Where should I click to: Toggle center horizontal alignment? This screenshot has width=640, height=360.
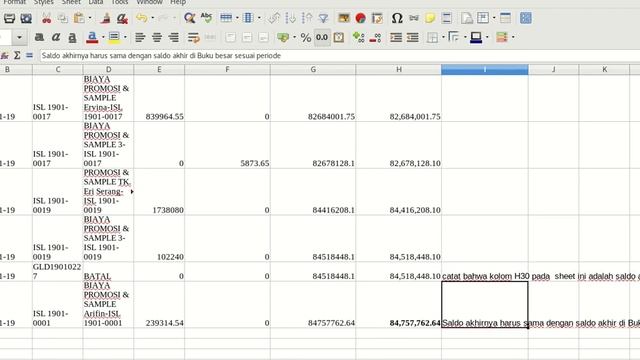click(157, 38)
